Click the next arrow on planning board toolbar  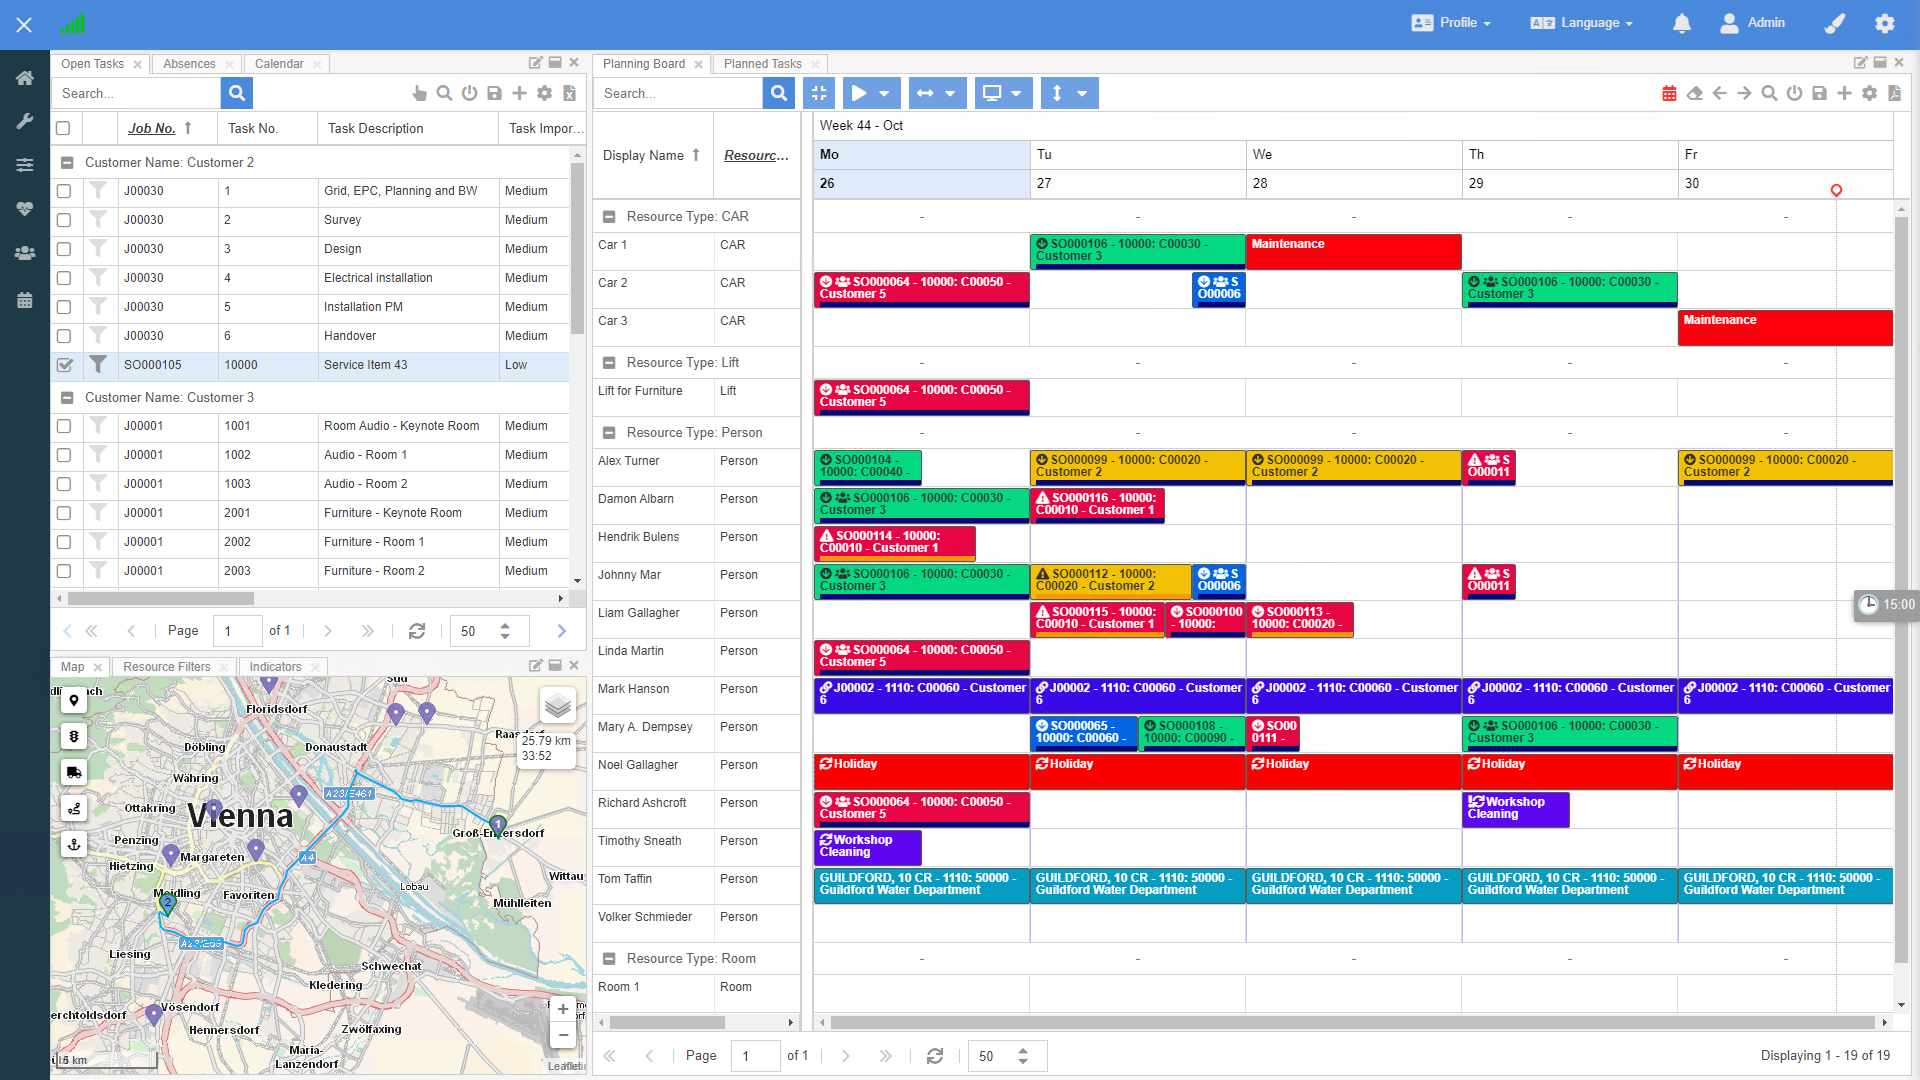click(x=1743, y=92)
